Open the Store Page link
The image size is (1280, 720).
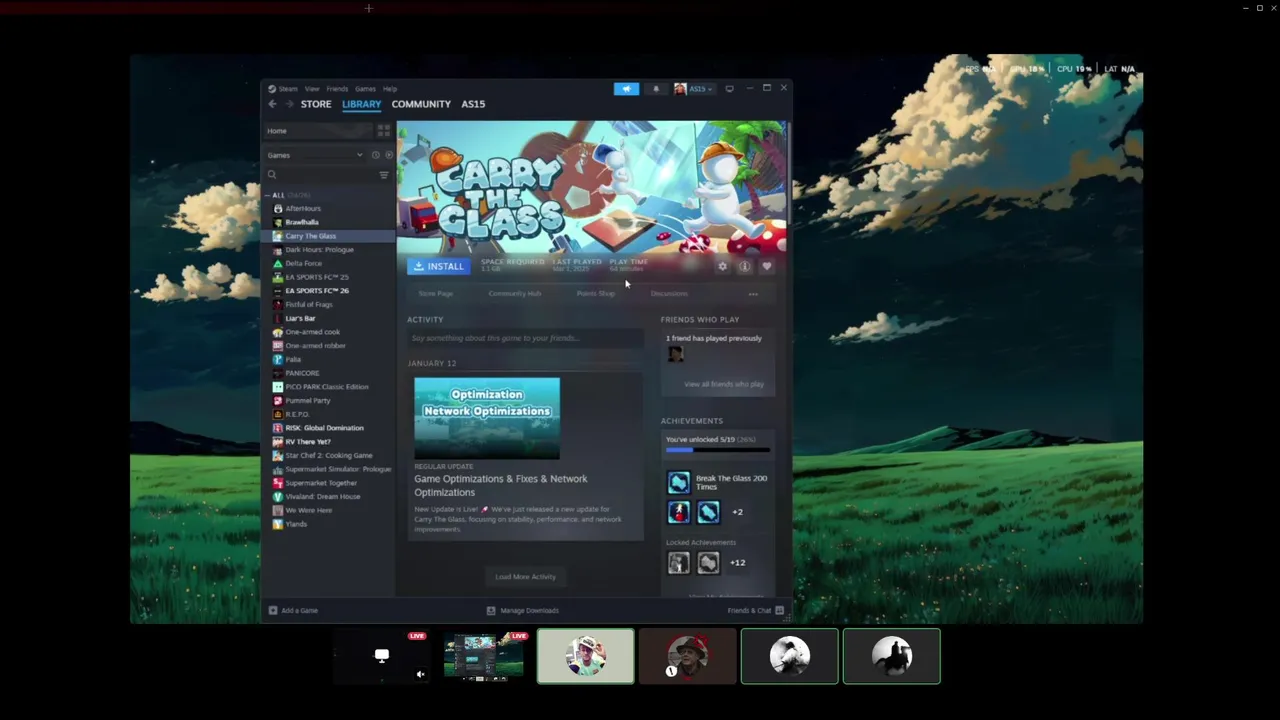(435, 294)
